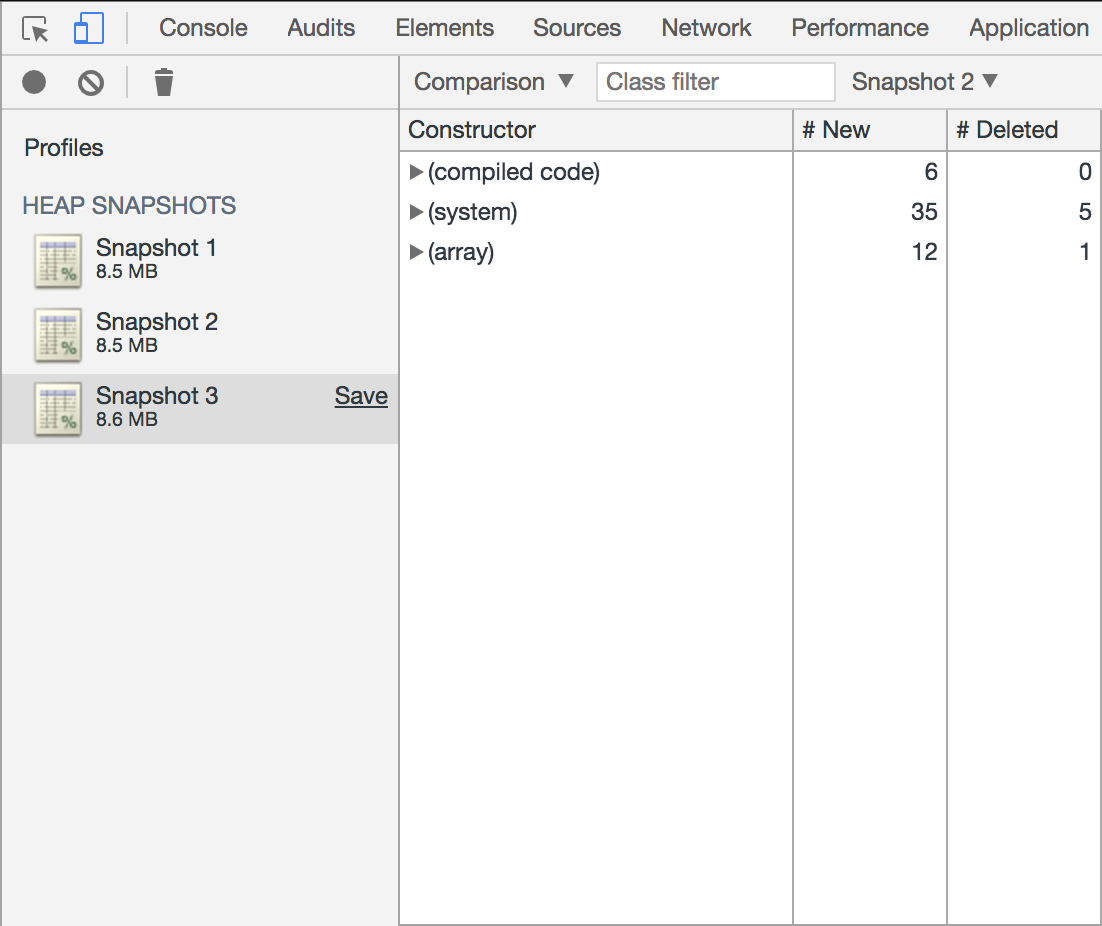This screenshot has width=1102, height=926.
Task: Focus the Class filter input field
Action: (x=715, y=81)
